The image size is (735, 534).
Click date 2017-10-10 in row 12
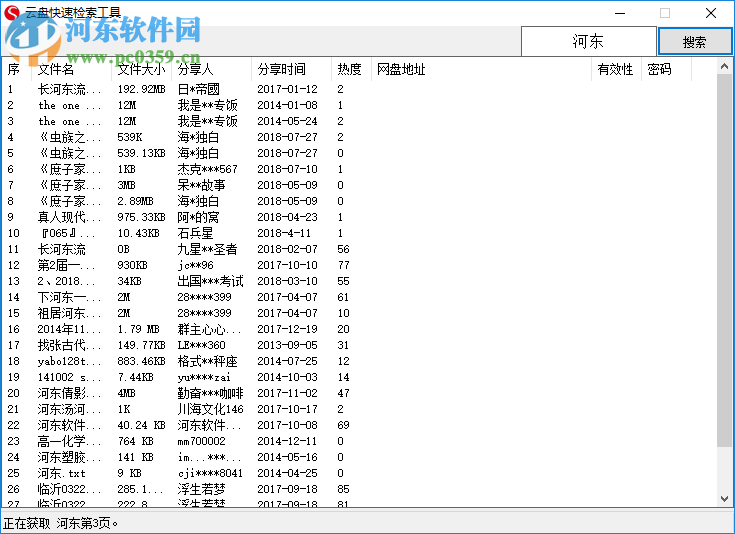(x=287, y=265)
